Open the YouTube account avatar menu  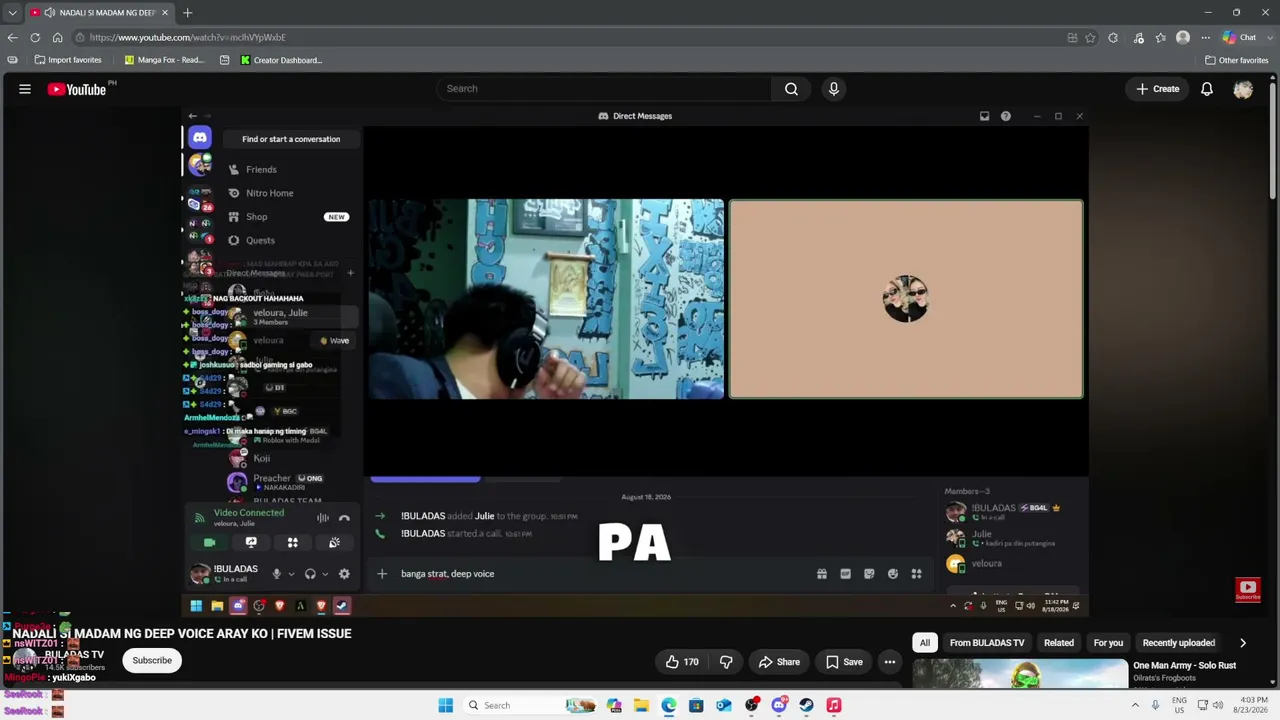pos(1243,89)
